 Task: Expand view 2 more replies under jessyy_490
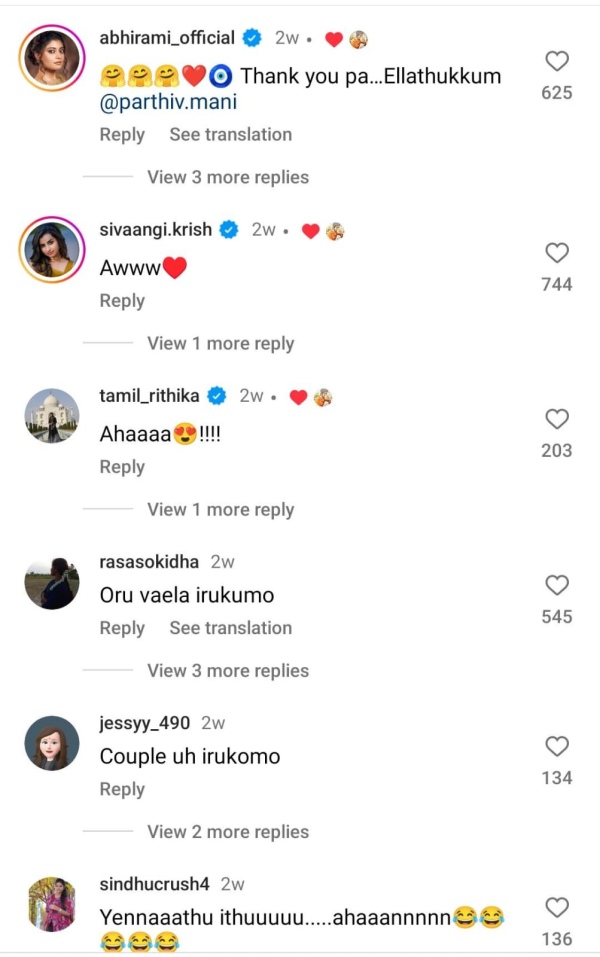[228, 831]
